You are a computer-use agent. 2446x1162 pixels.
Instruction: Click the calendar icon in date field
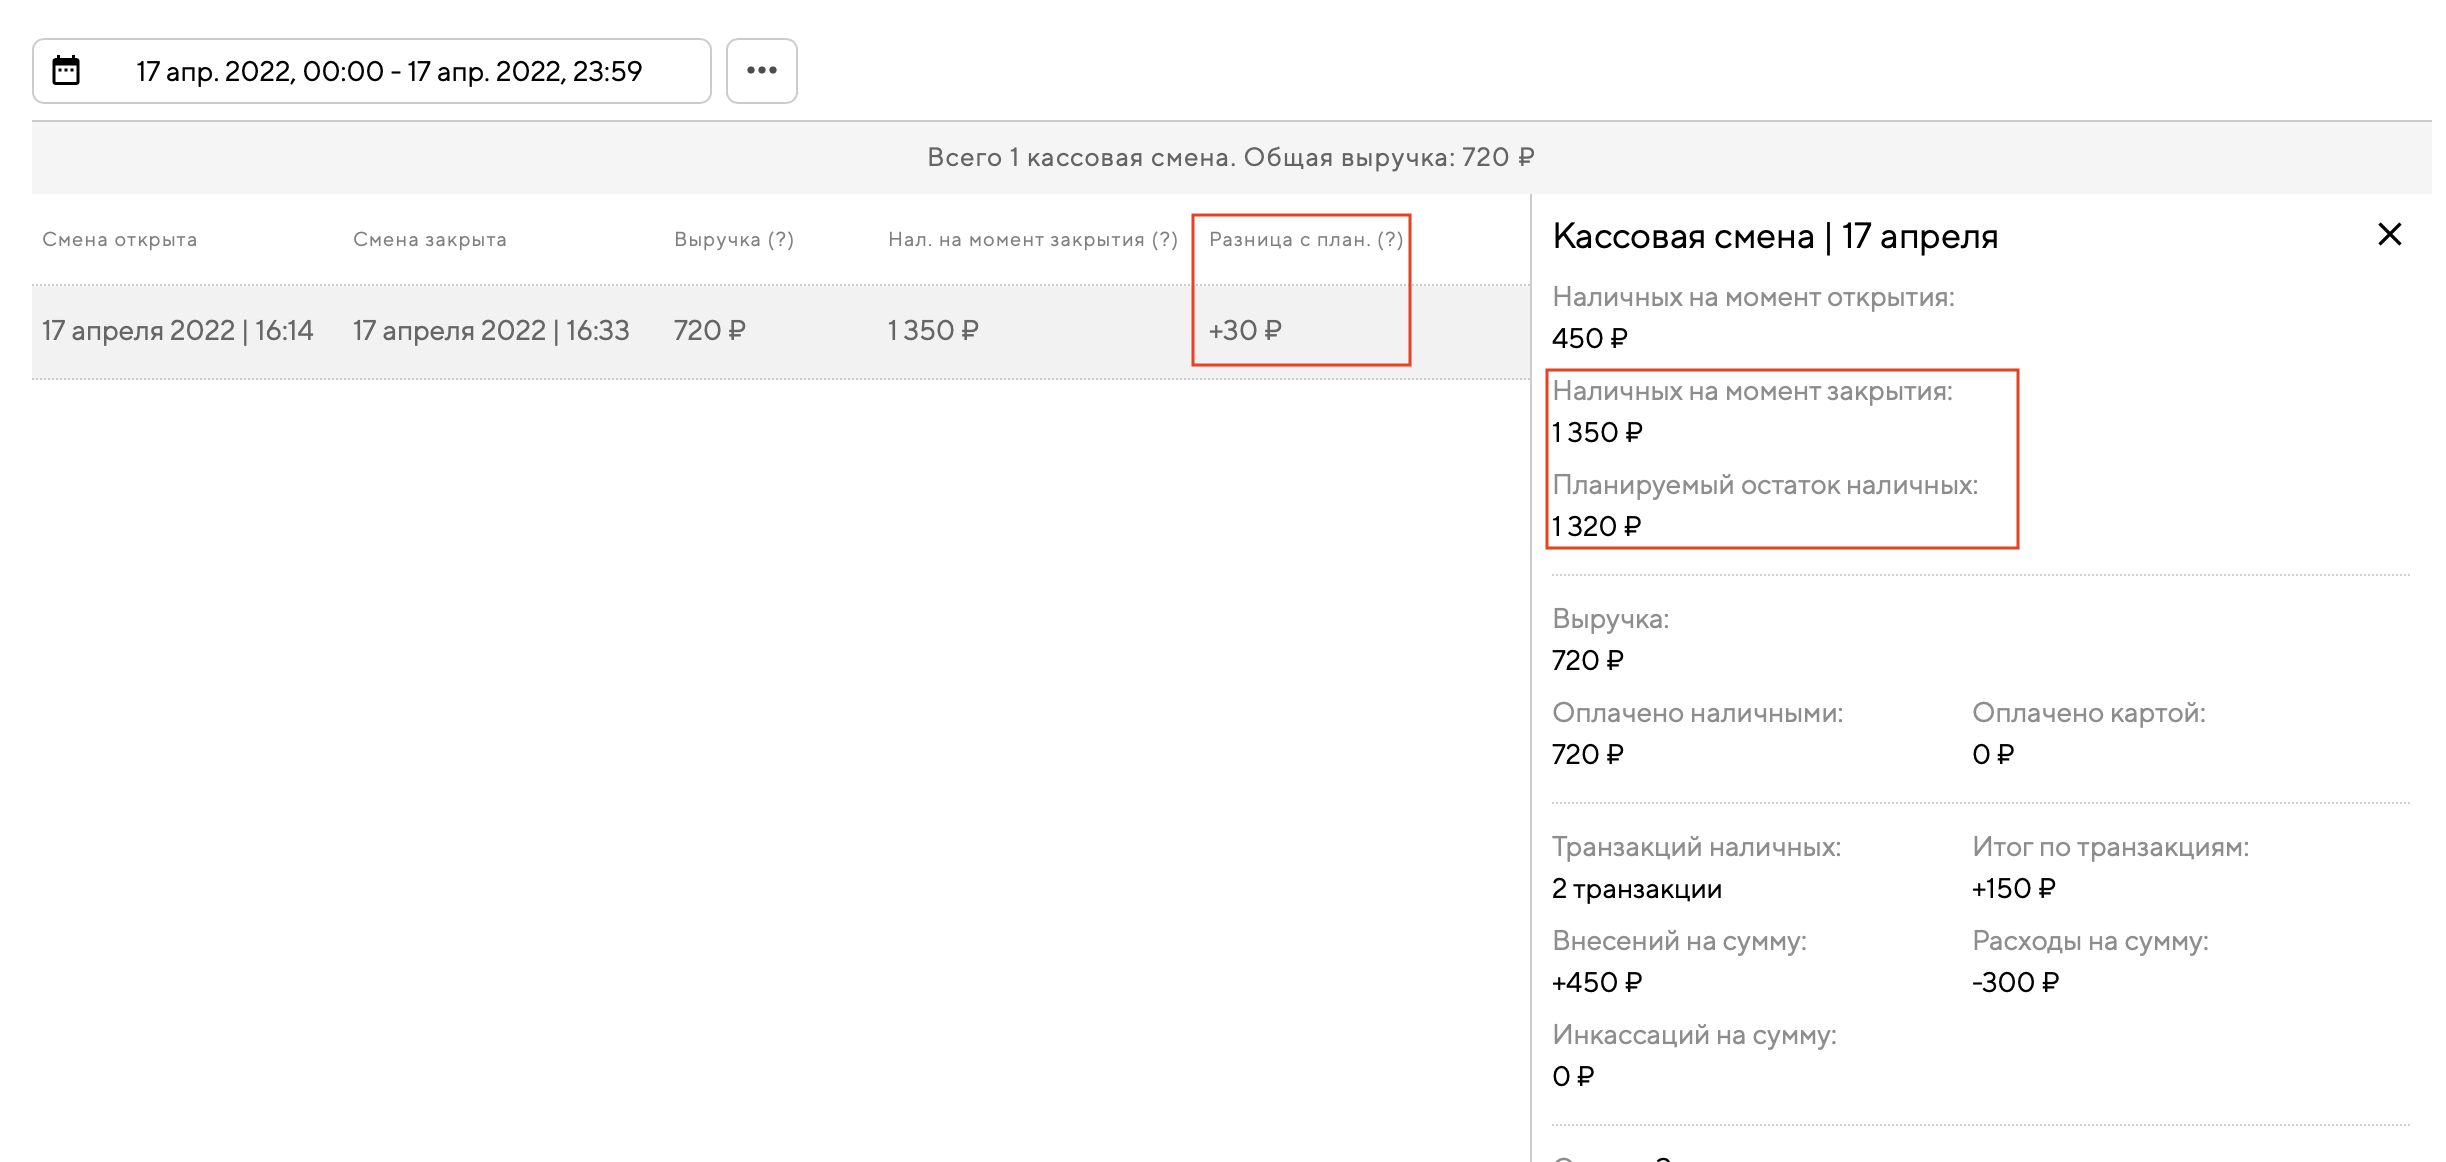pyautogui.click(x=66, y=71)
